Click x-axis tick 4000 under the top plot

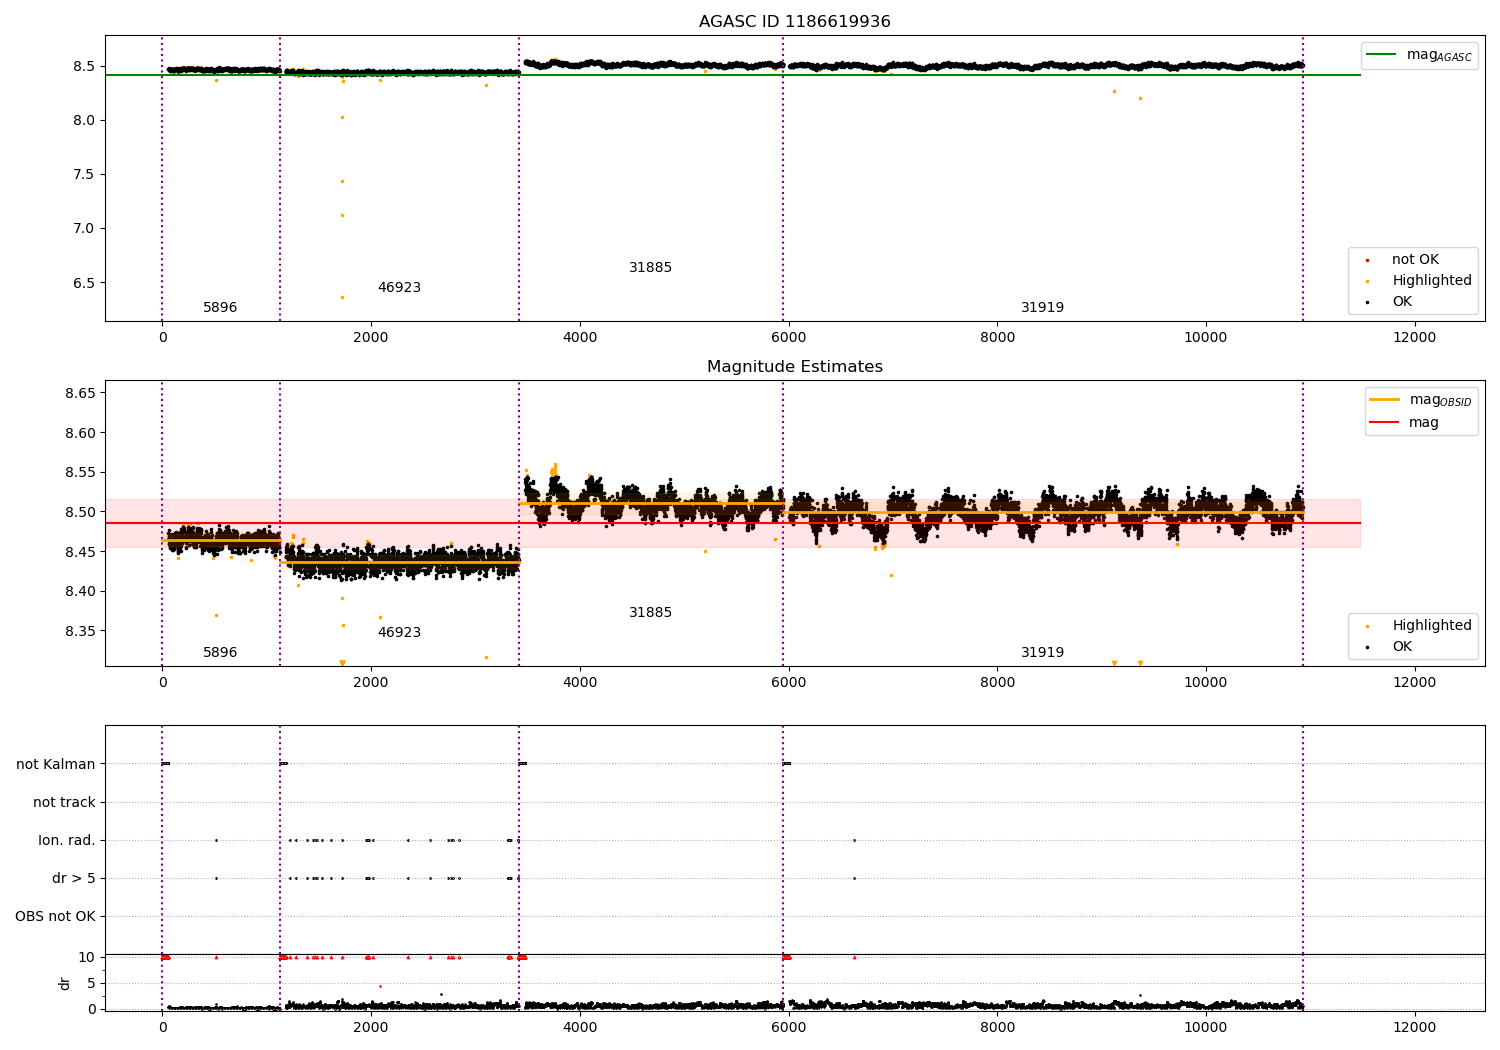(x=580, y=338)
